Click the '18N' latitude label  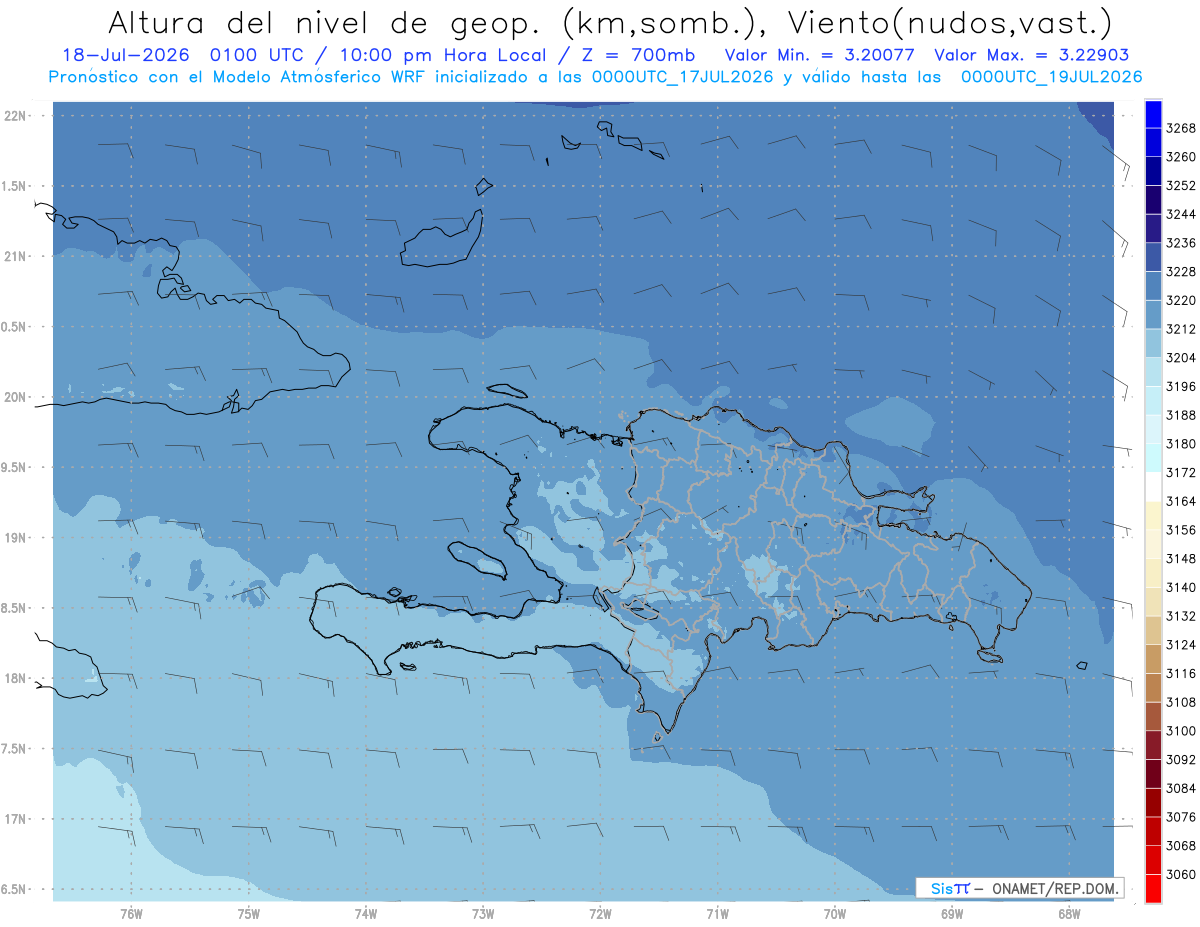15,678
